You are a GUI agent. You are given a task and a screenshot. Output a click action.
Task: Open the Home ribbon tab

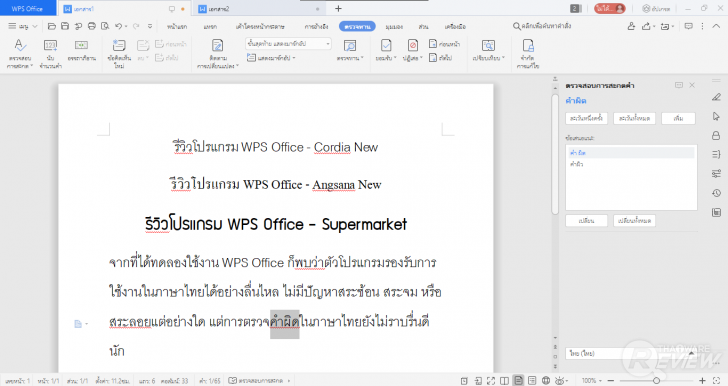177,26
